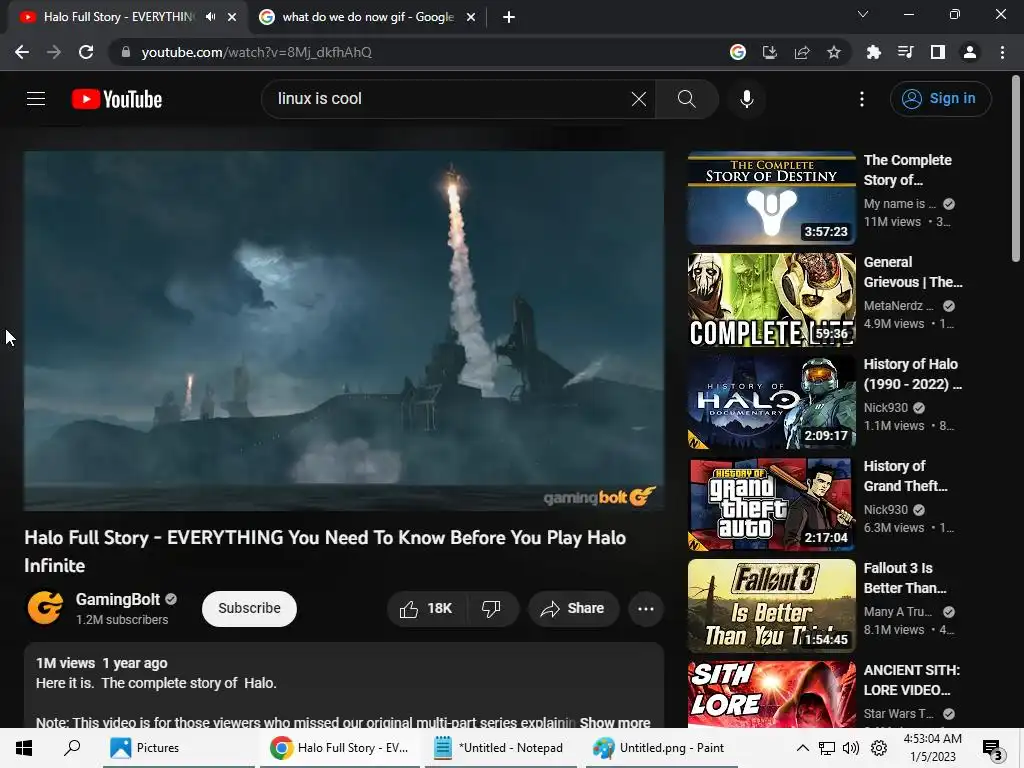1024x768 pixels.
Task: Switch to Halo Full Story tab
Action: click(118, 17)
